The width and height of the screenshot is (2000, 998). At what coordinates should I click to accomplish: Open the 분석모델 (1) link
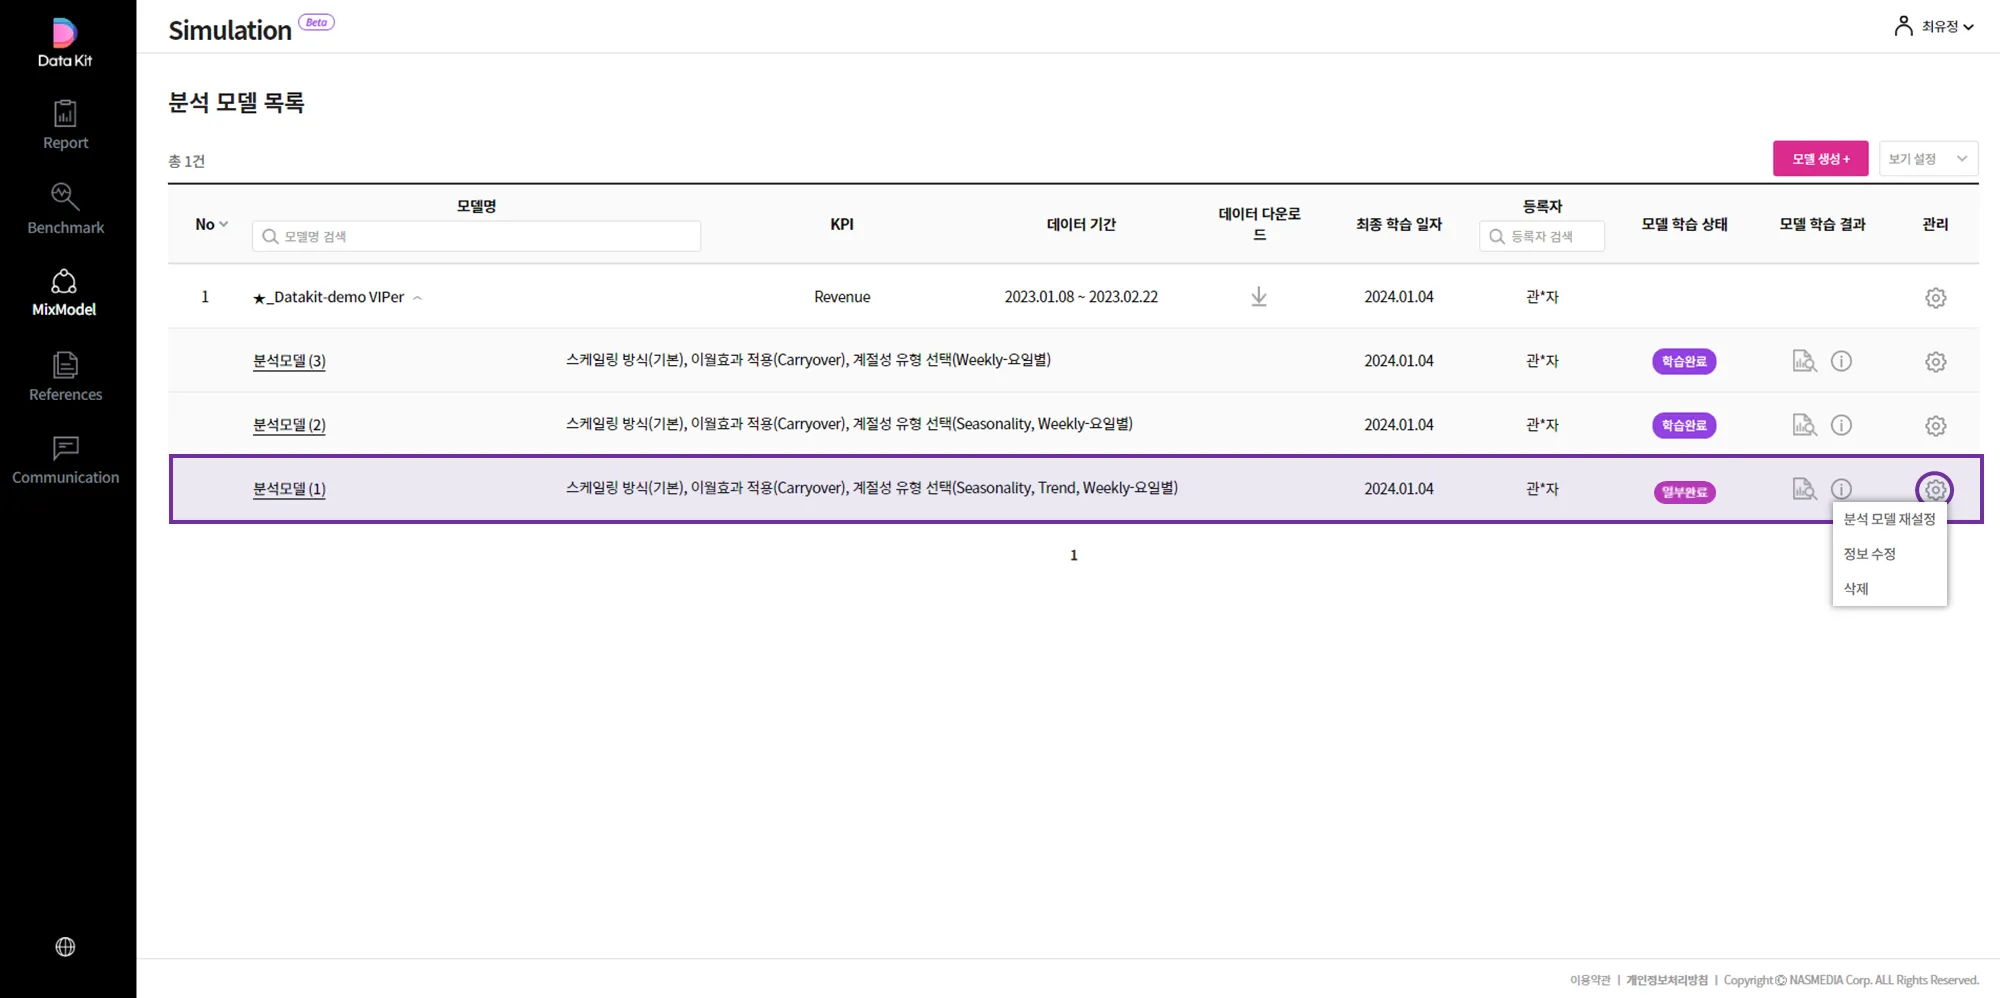click(289, 489)
